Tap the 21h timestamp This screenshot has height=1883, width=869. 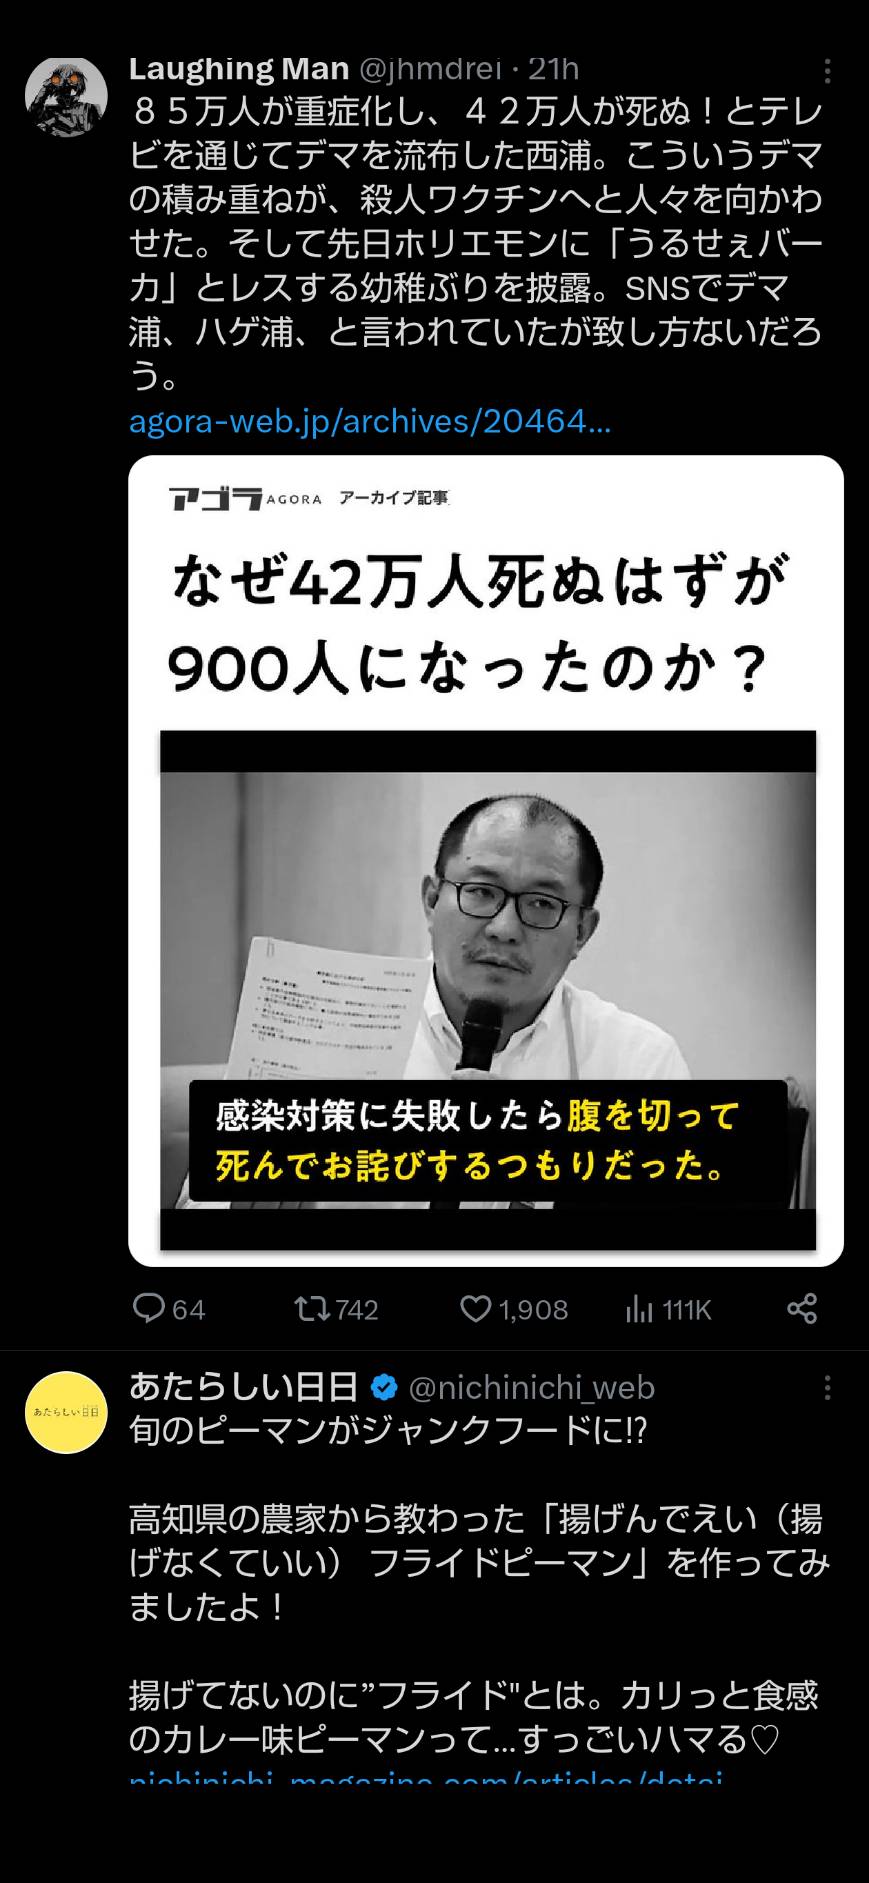click(x=554, y=69)
